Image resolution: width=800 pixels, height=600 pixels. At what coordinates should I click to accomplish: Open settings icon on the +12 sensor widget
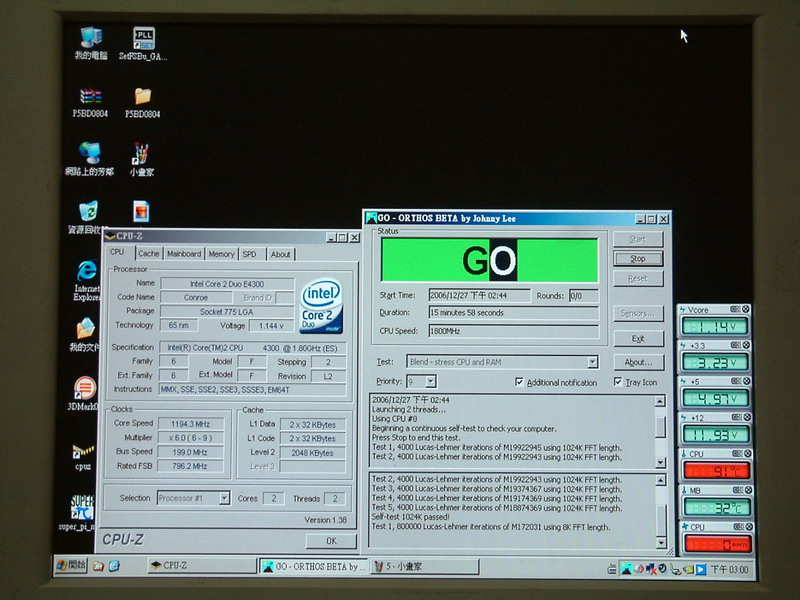(736, 417)
